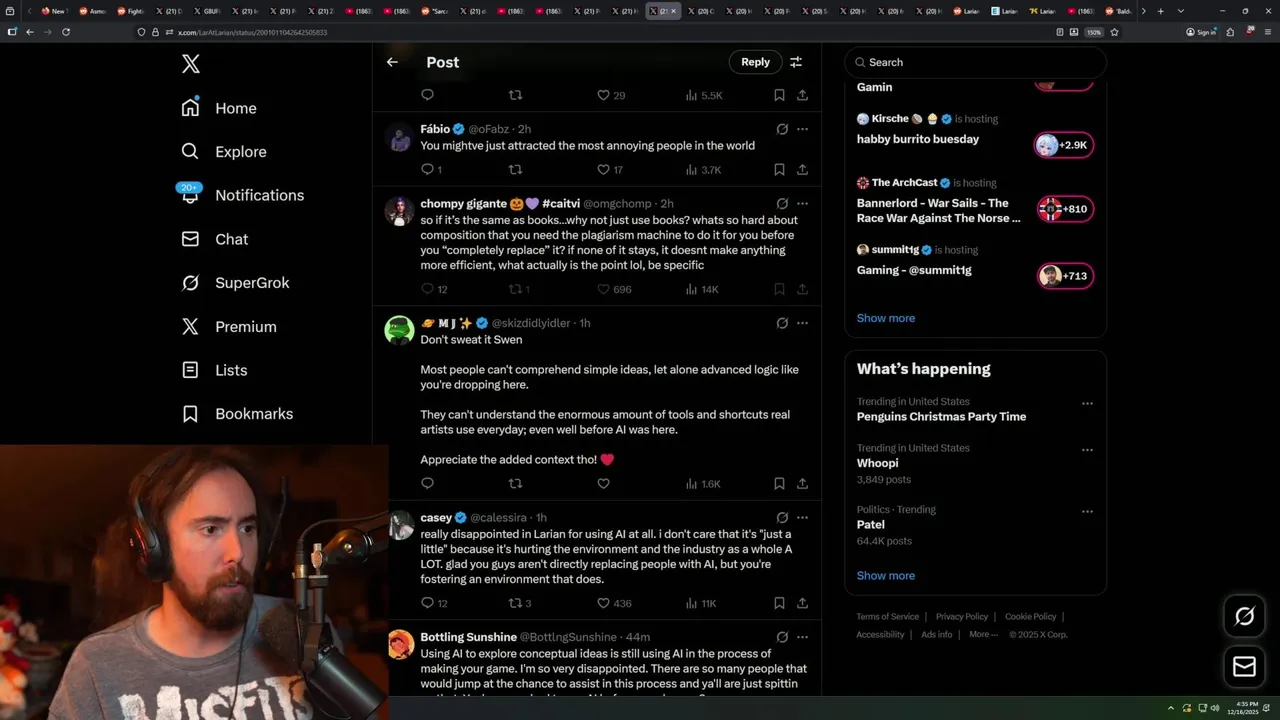
Task: Open options for the Whoopi trend
Action: pyautogui.click(x=1087, y=450)
